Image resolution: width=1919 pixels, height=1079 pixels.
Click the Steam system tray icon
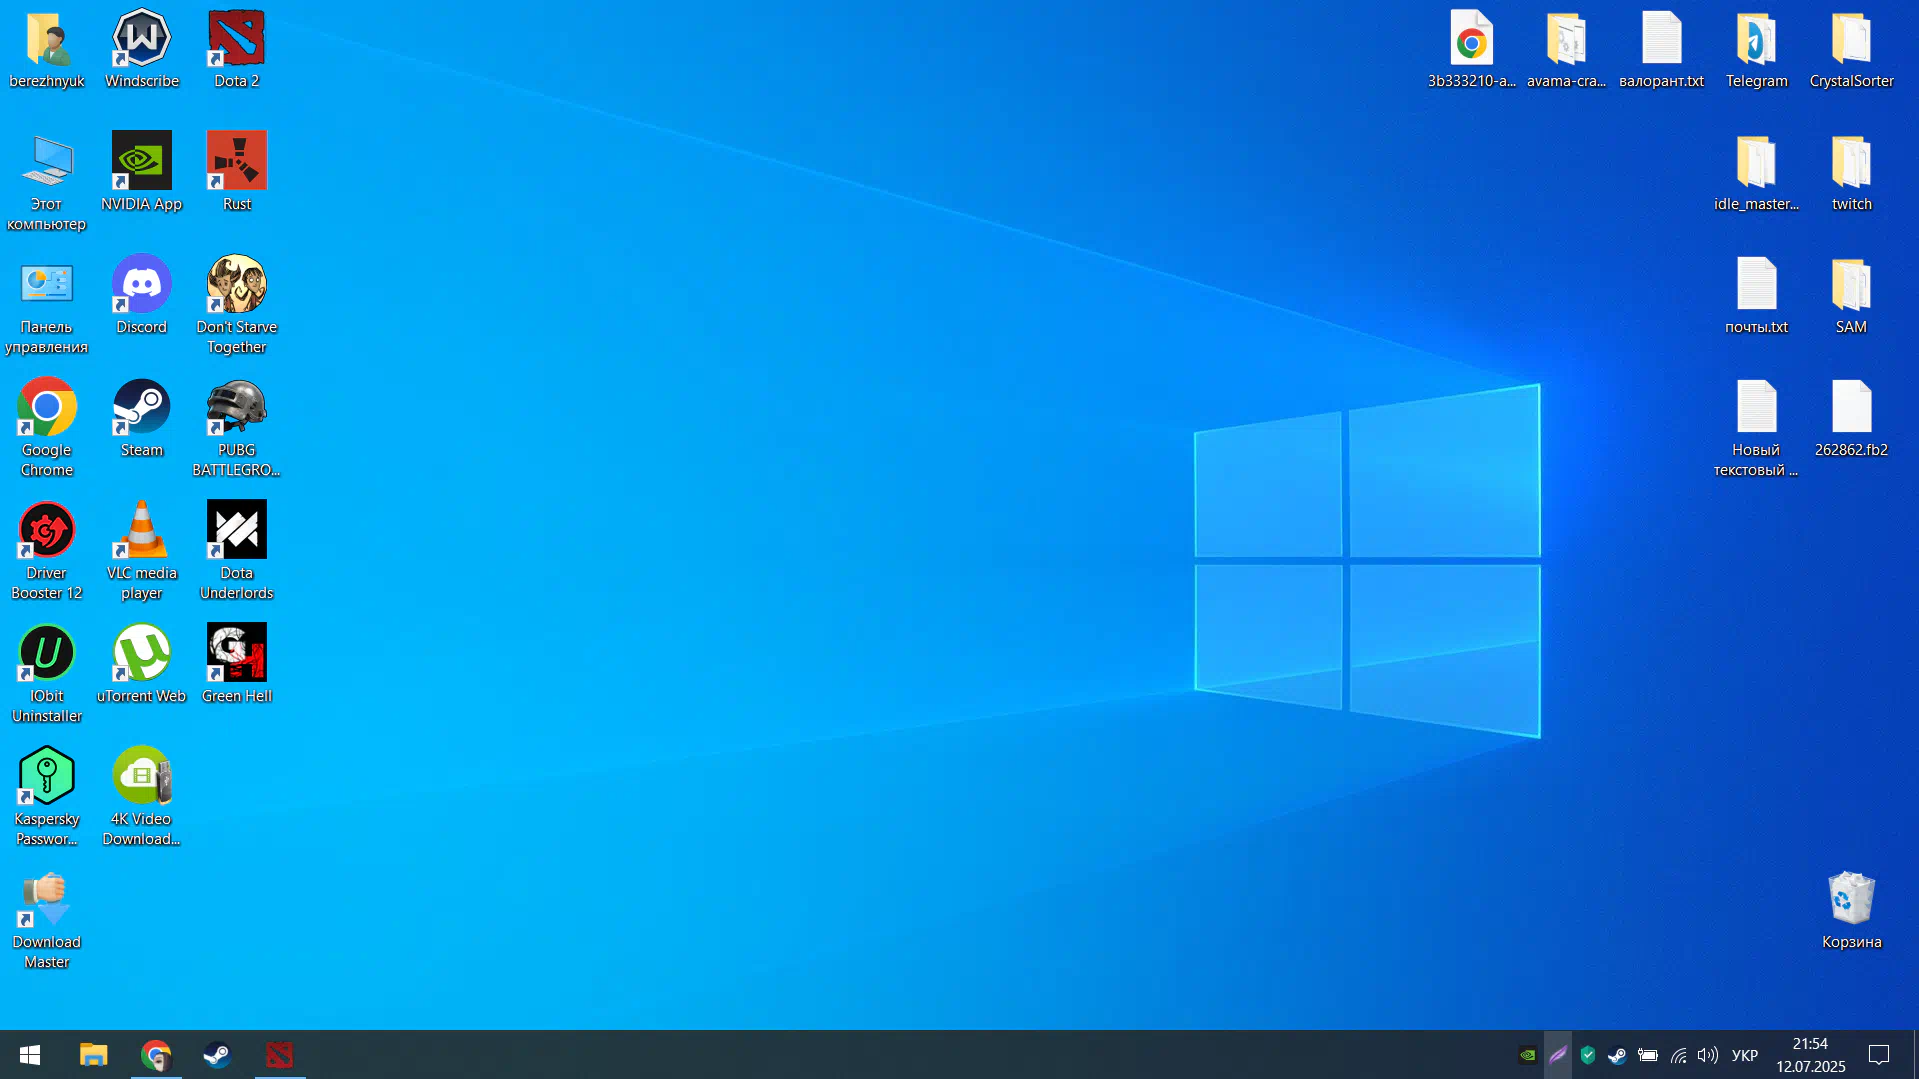(x=1617, y=1055)
